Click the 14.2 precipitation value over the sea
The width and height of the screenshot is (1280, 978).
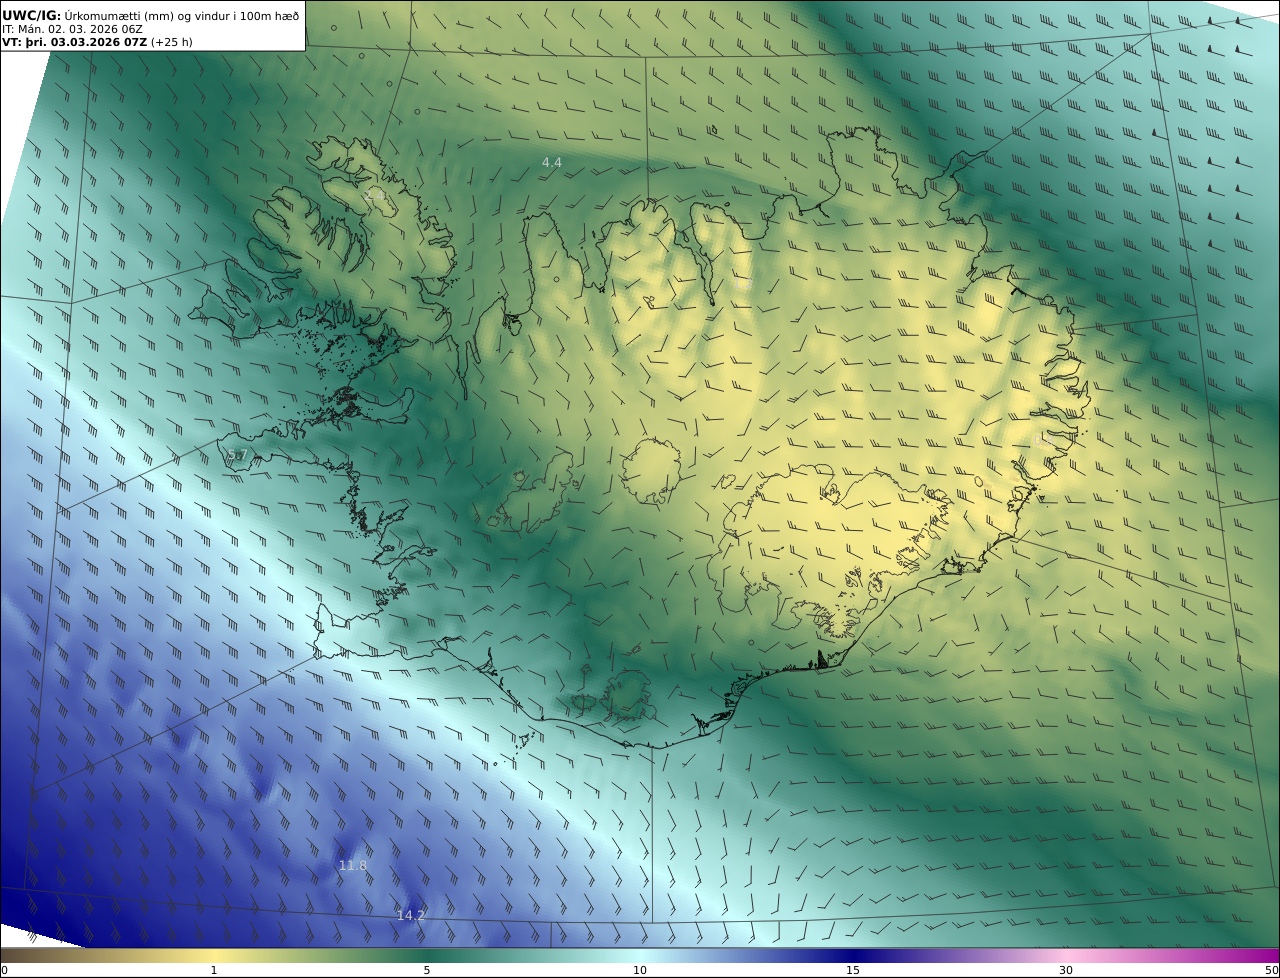411,915
